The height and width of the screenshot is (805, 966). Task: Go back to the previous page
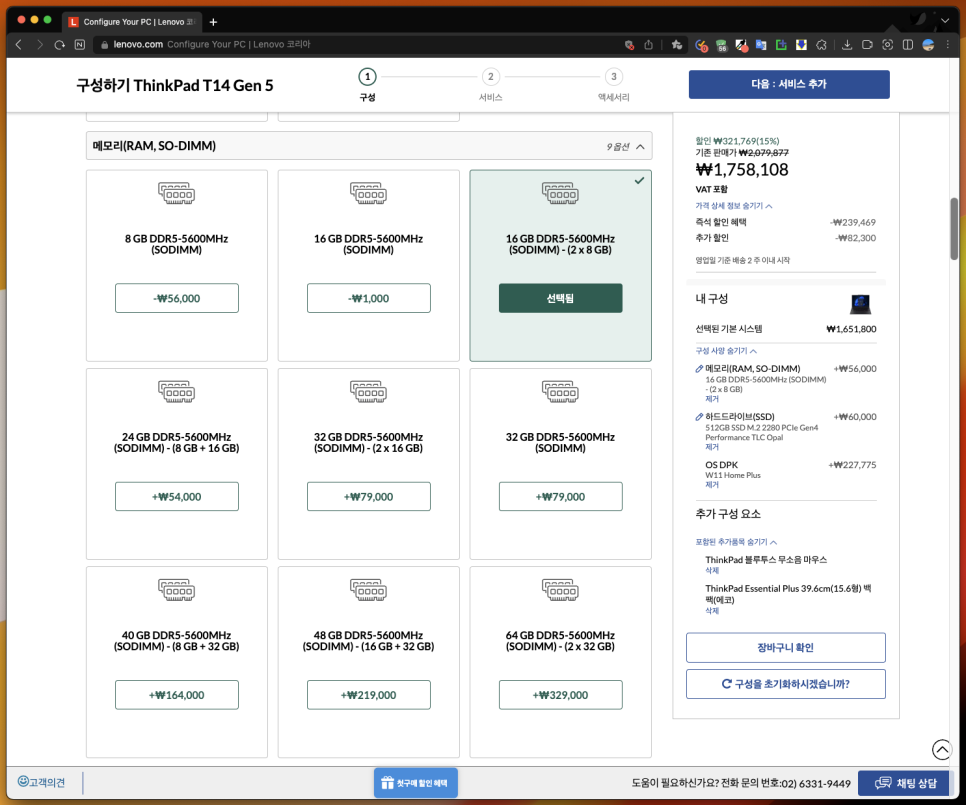(x=18, y=44)
